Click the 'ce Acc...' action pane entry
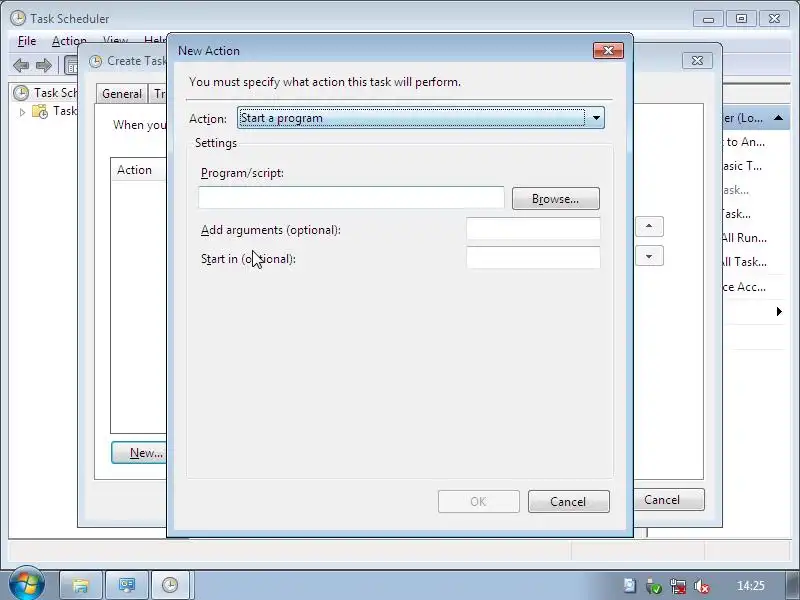The height and width of the screenshot is (600, 800). (744, 287)
